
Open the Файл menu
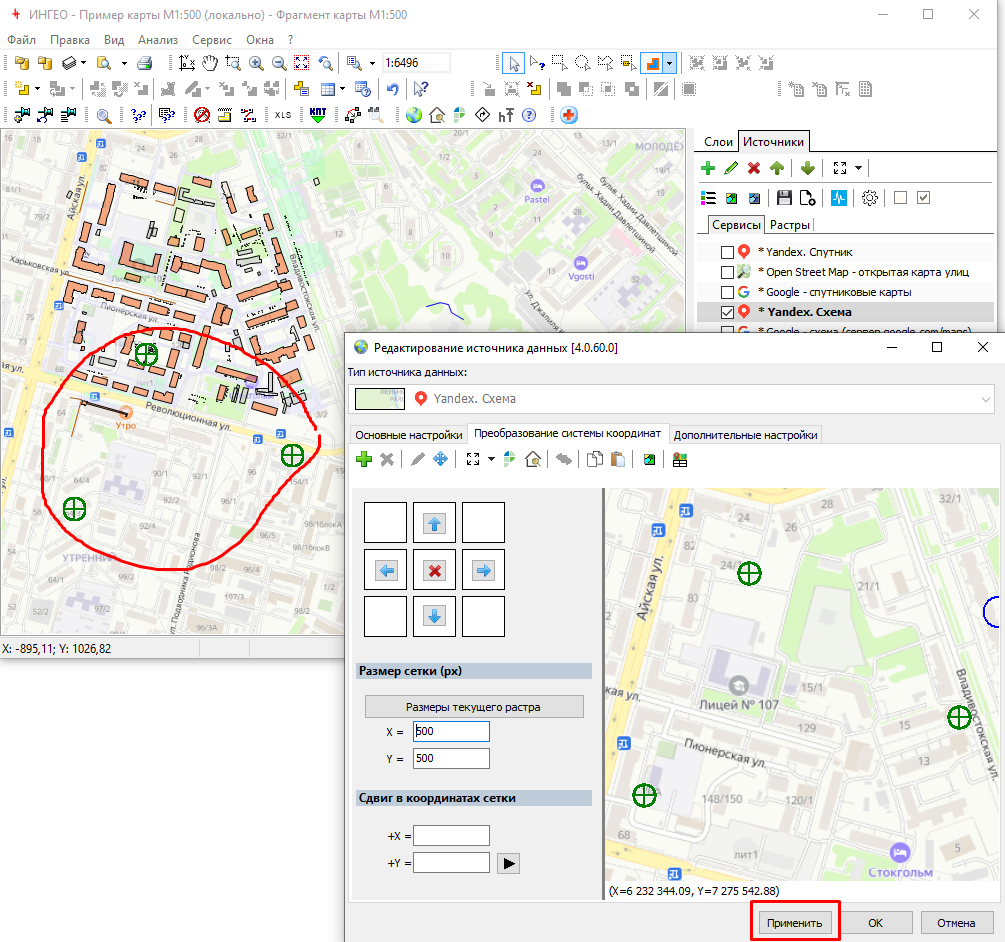[21, 40]
